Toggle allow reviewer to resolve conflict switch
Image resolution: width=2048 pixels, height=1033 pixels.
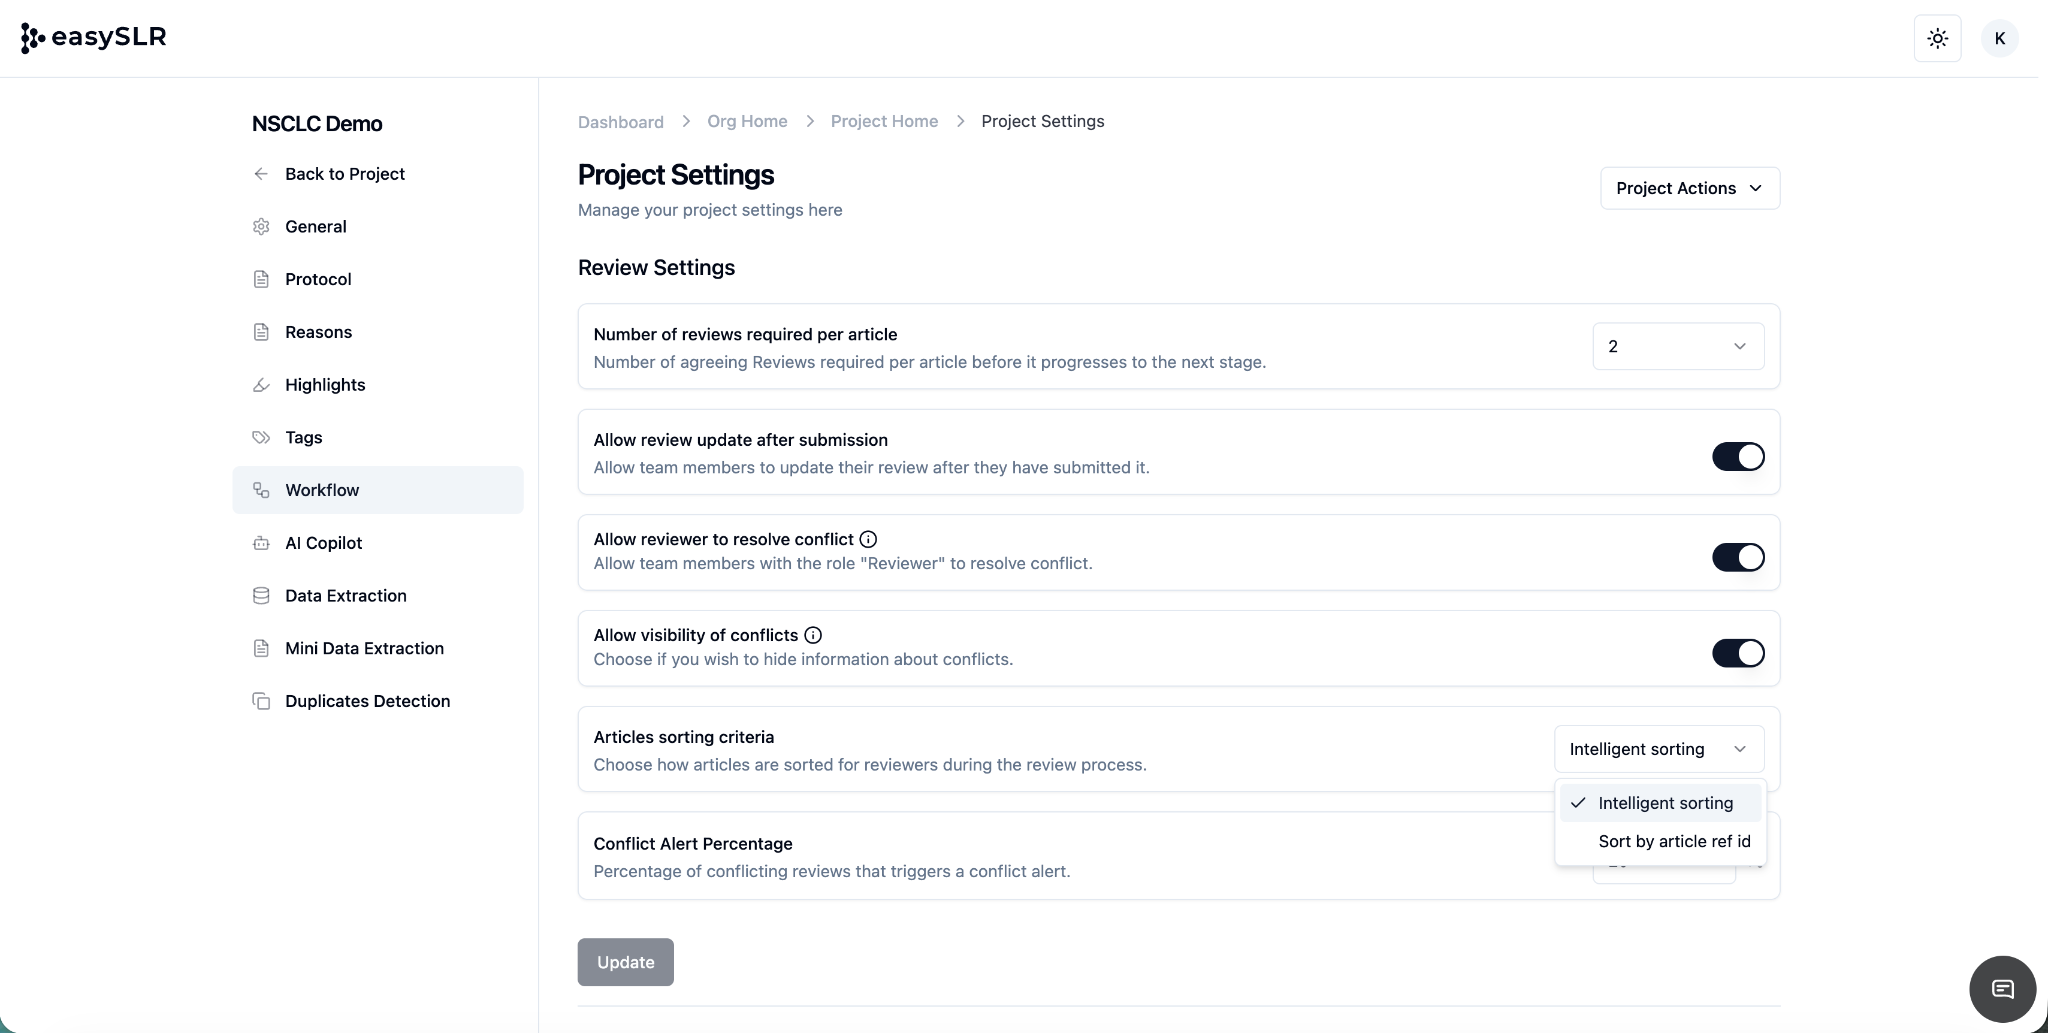tap(1737, 557)
